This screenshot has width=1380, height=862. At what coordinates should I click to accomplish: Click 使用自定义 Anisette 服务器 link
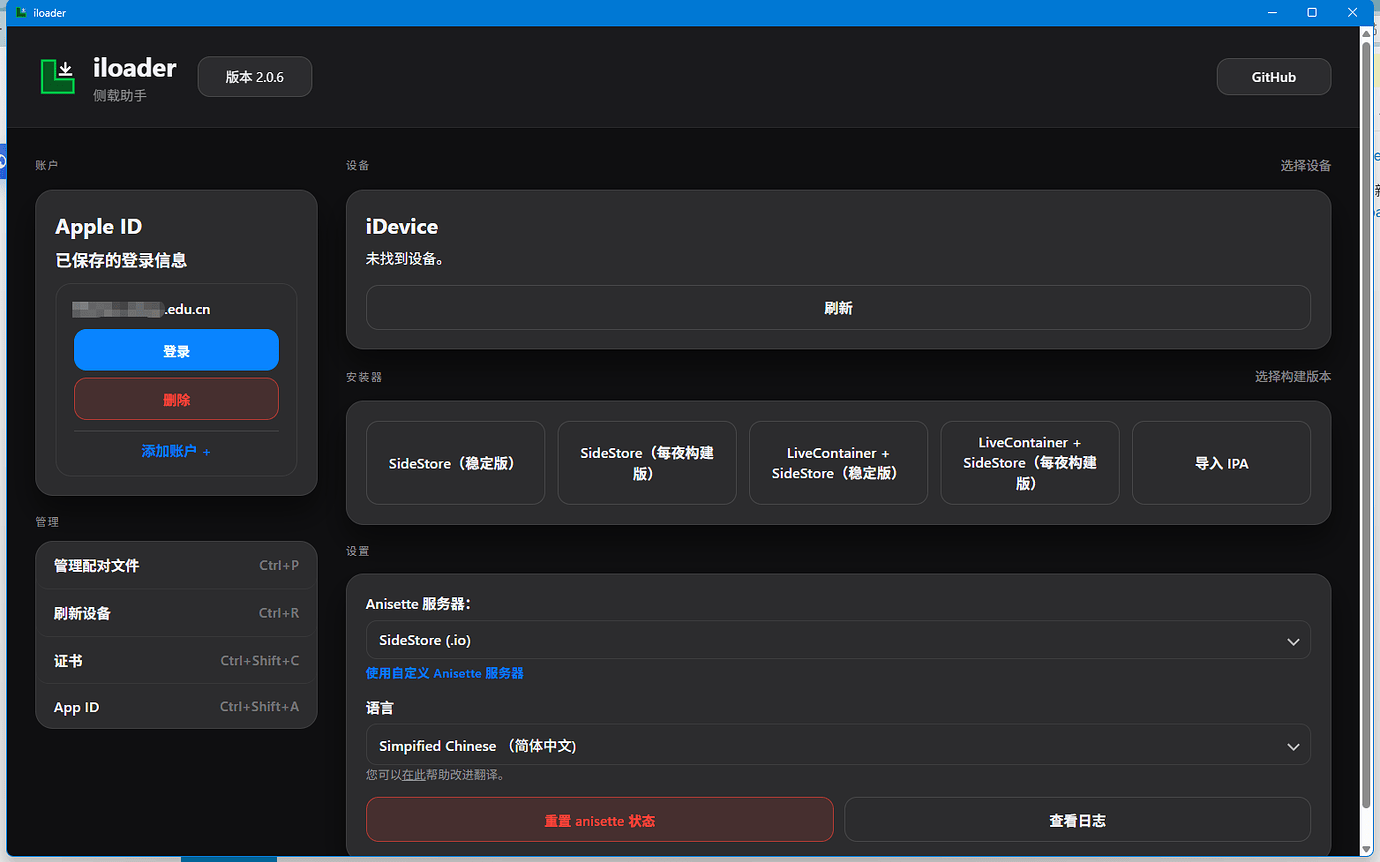coord(445,673)
